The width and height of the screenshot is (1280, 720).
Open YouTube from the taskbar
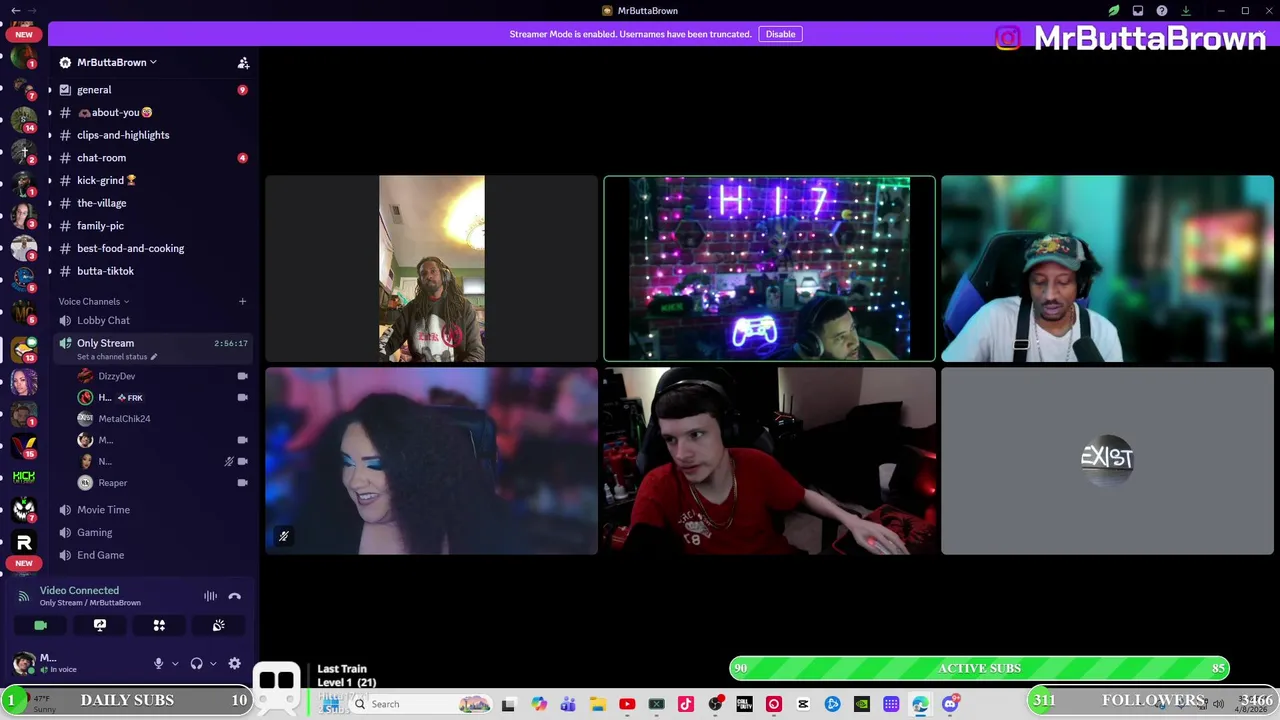(x=627, y=704)
